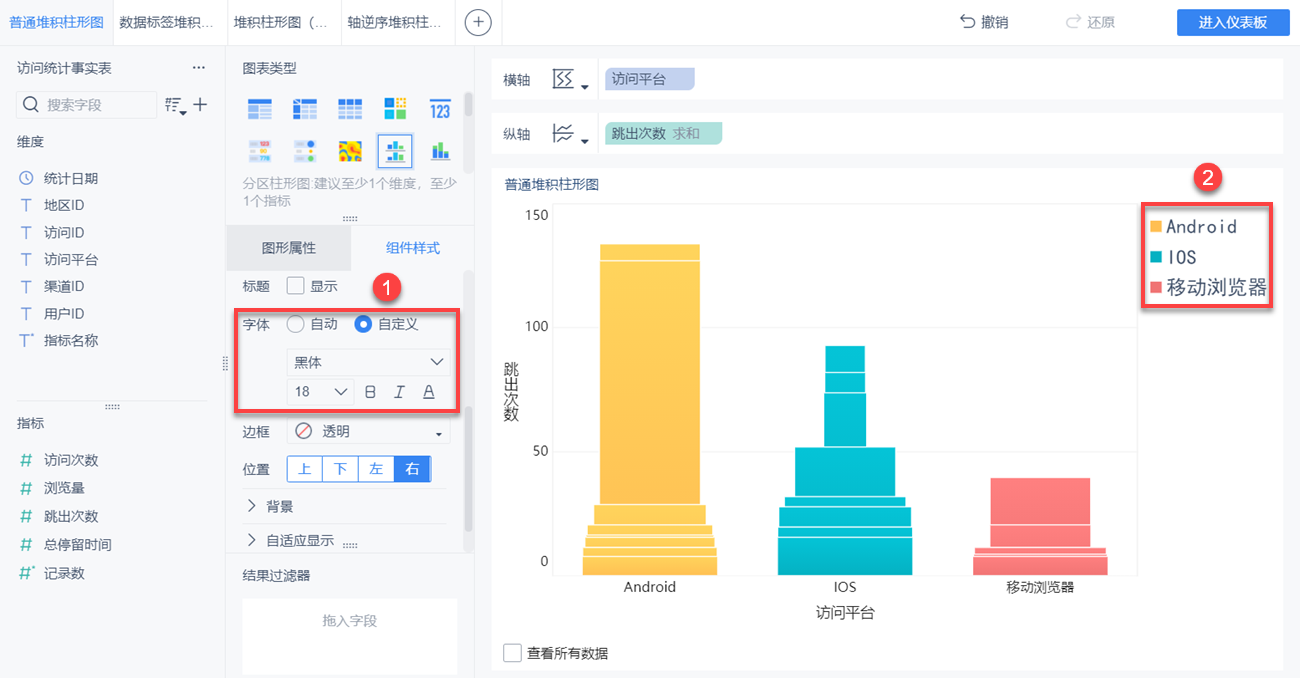Open the font size 18 dropdown

pos(320,392)
